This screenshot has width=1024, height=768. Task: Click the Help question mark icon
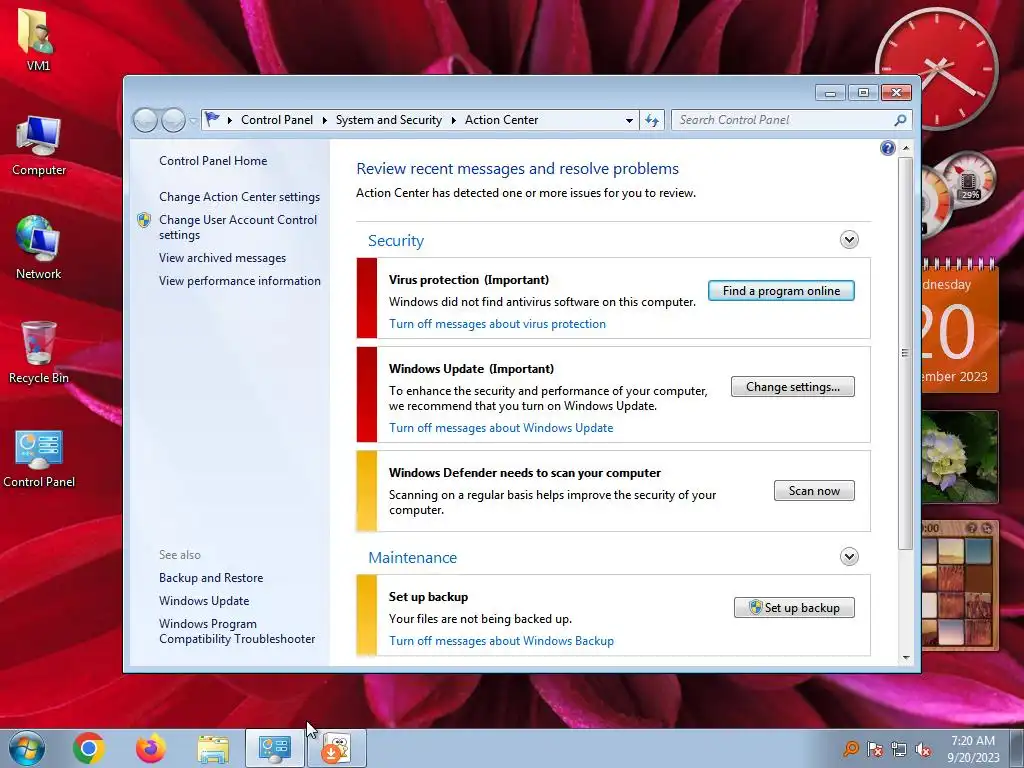[888, 148]
